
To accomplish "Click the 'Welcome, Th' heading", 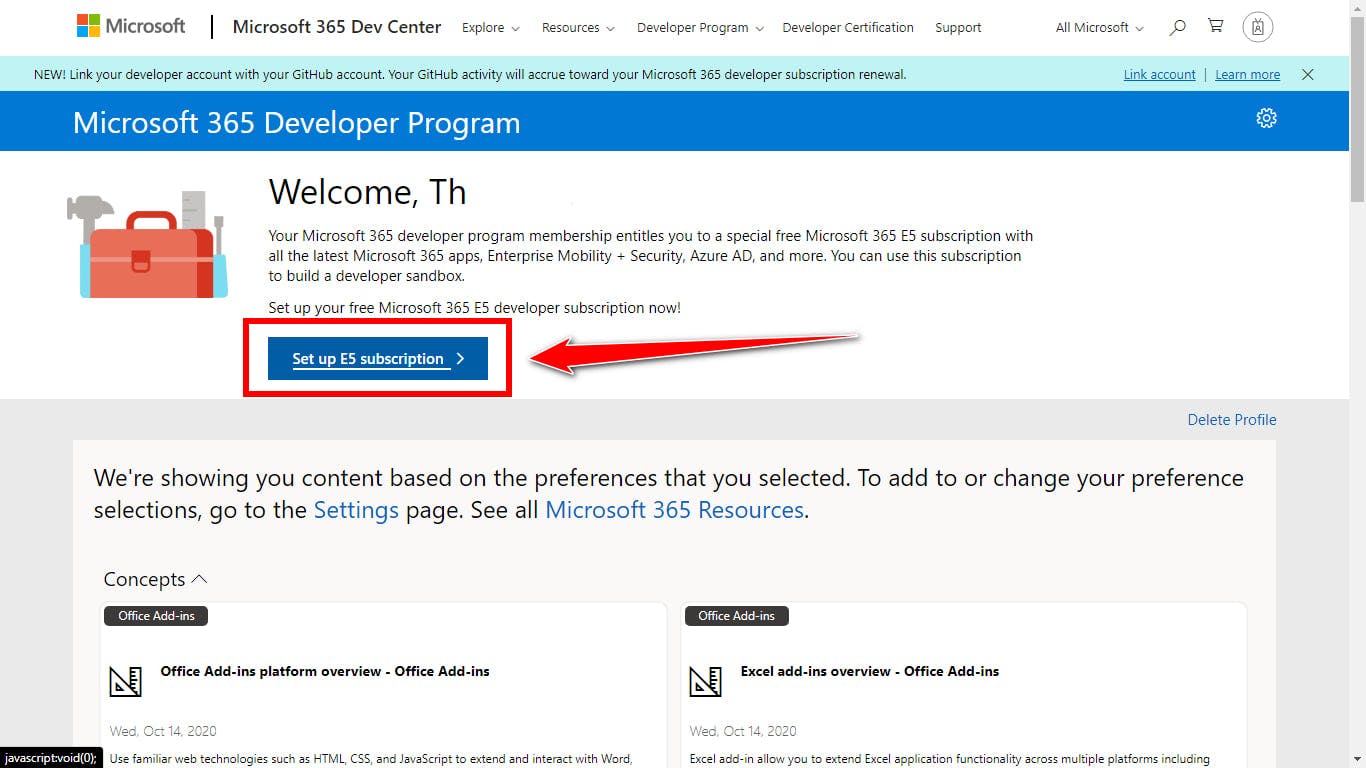I will tap(368, 191).
